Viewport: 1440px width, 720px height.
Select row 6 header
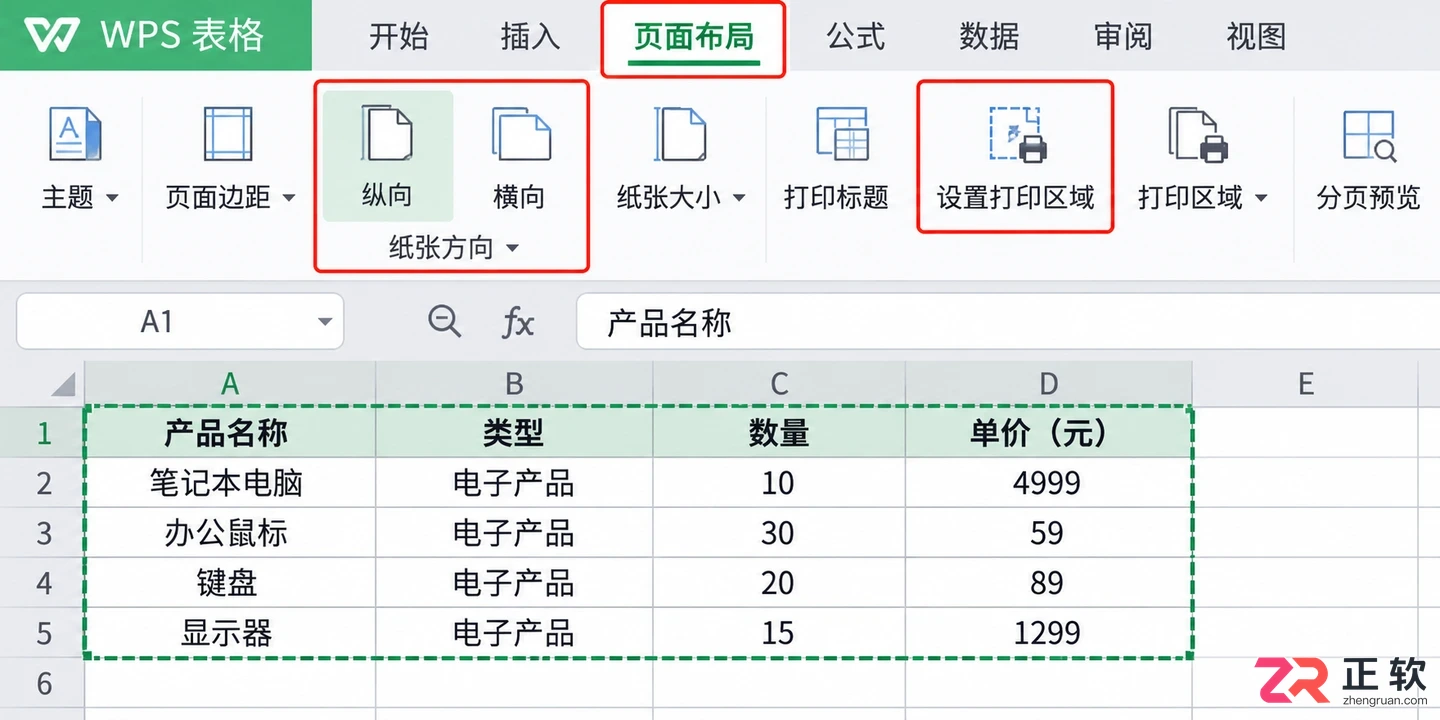coord(43,683)
